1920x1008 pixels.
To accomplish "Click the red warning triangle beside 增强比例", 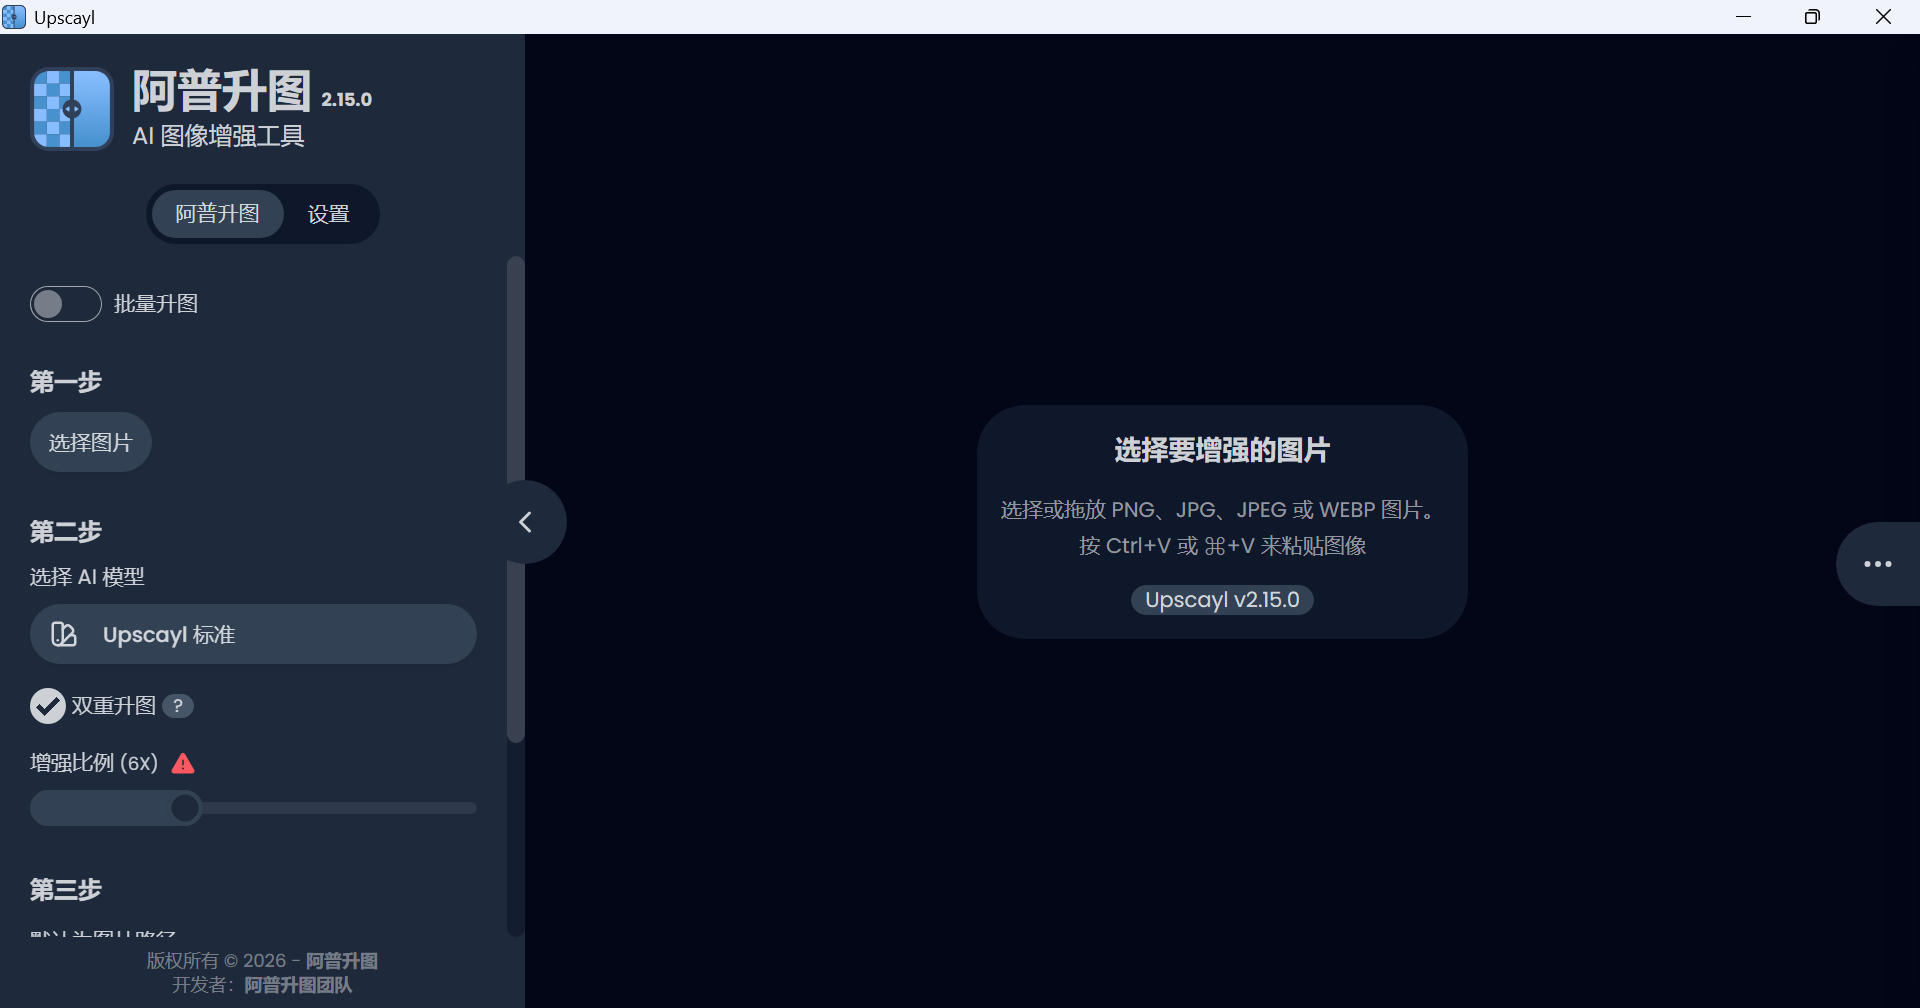I will click(183, 764).
